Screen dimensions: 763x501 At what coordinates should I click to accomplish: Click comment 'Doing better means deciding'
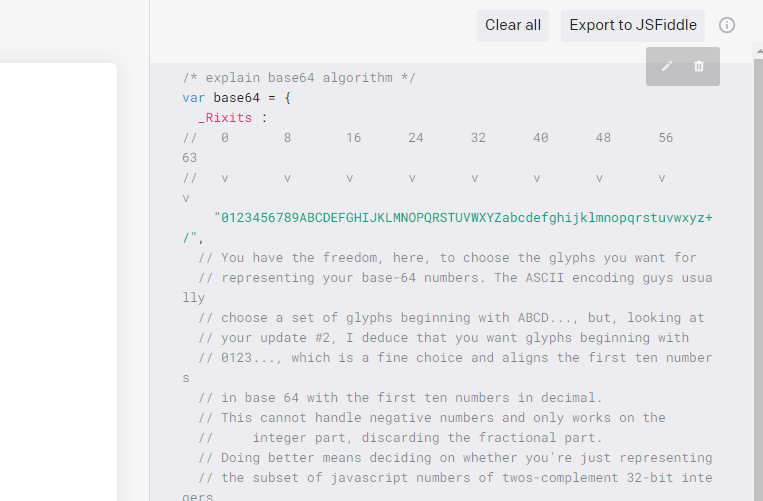coord(455,458)
